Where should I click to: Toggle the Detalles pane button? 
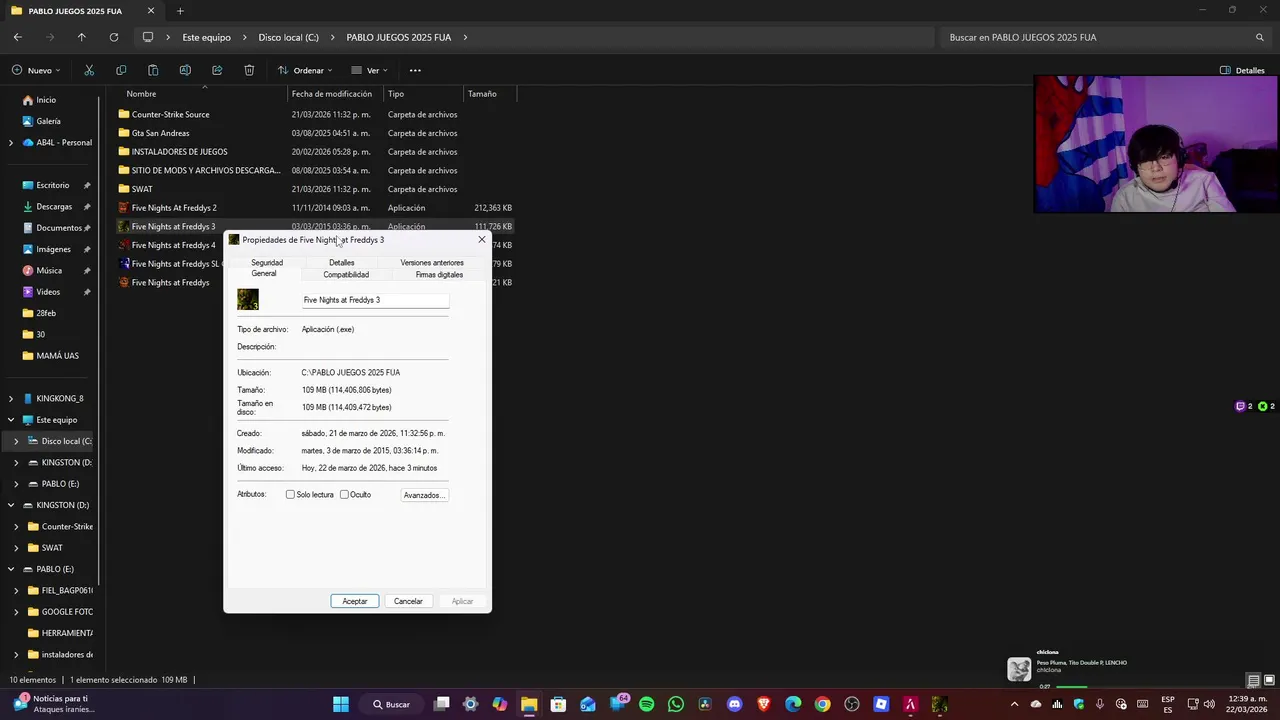(1242, 70)
